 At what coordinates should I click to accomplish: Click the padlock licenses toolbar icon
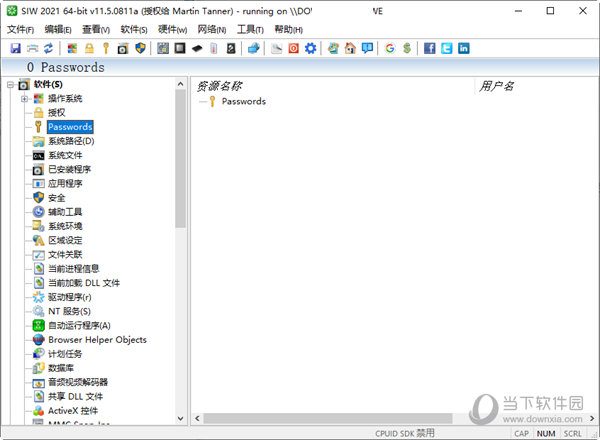coord(89,48)
